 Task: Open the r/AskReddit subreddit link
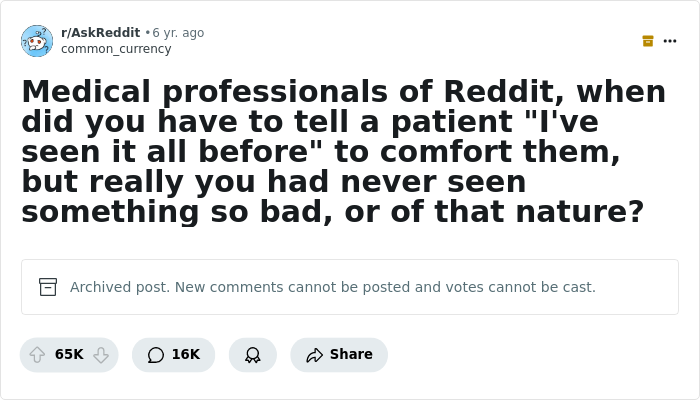(x=100, y=33)
